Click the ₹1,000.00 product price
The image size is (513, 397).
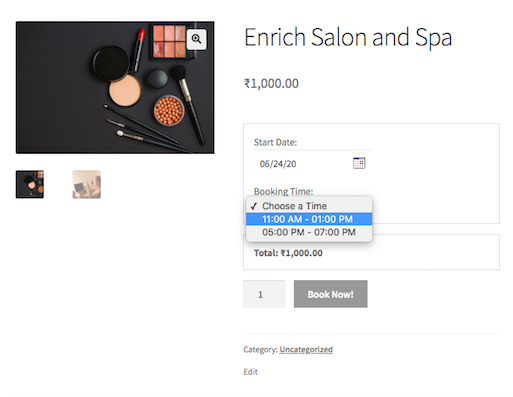(271, 83)
